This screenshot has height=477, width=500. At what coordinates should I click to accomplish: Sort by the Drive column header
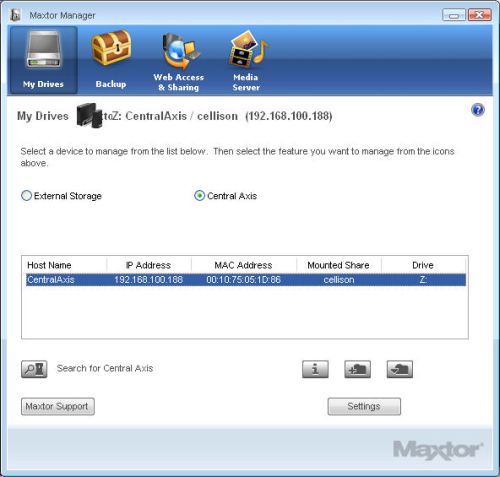423,265
